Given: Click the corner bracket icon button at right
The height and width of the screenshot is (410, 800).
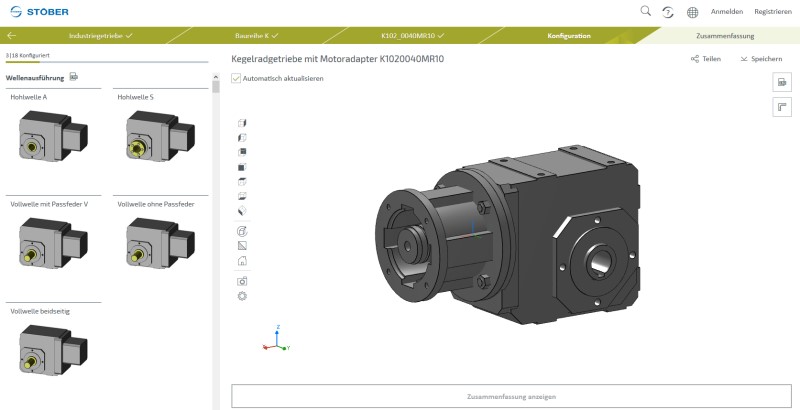Looking at the screenshot, I should [x=782, y=108].
